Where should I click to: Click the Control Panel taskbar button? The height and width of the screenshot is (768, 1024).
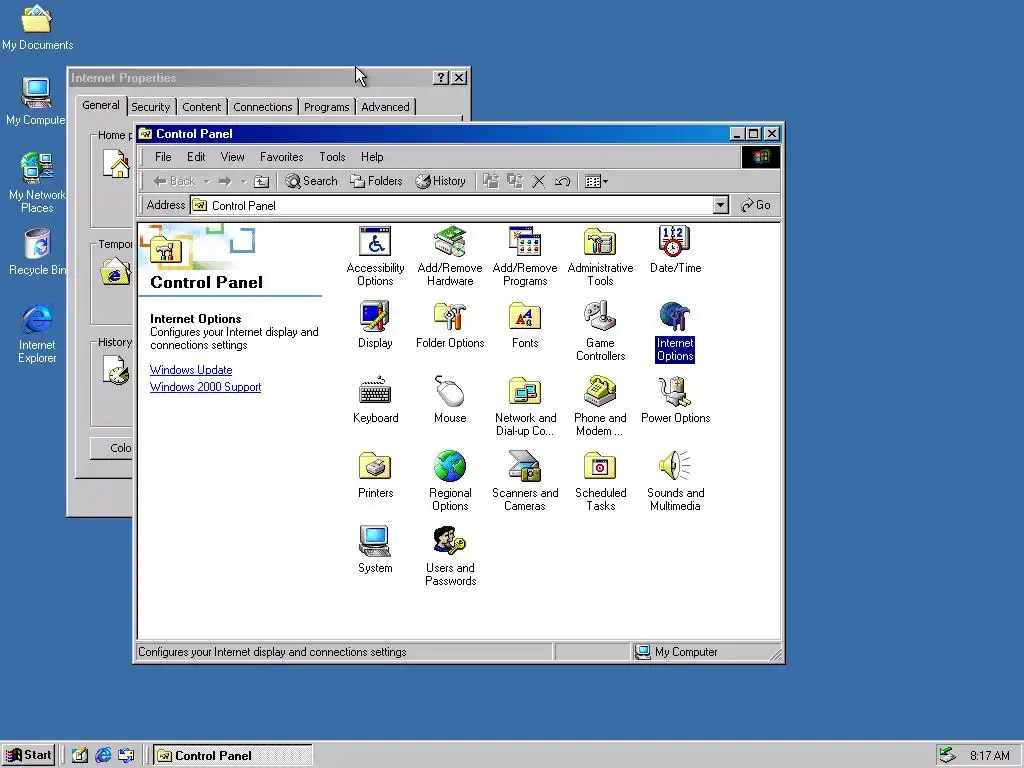(233, 756)
